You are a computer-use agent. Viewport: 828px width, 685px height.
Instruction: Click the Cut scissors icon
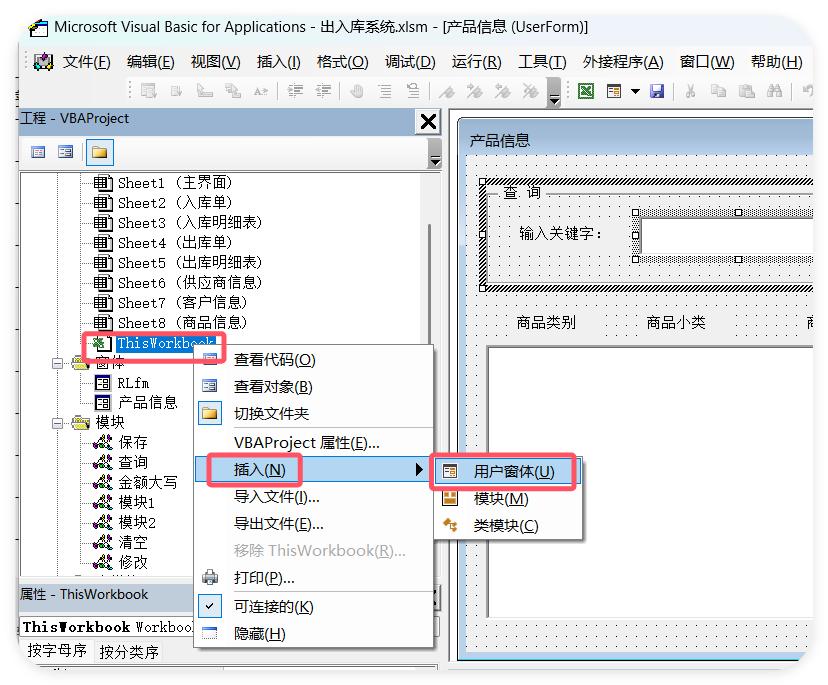[x=690, y=91]
